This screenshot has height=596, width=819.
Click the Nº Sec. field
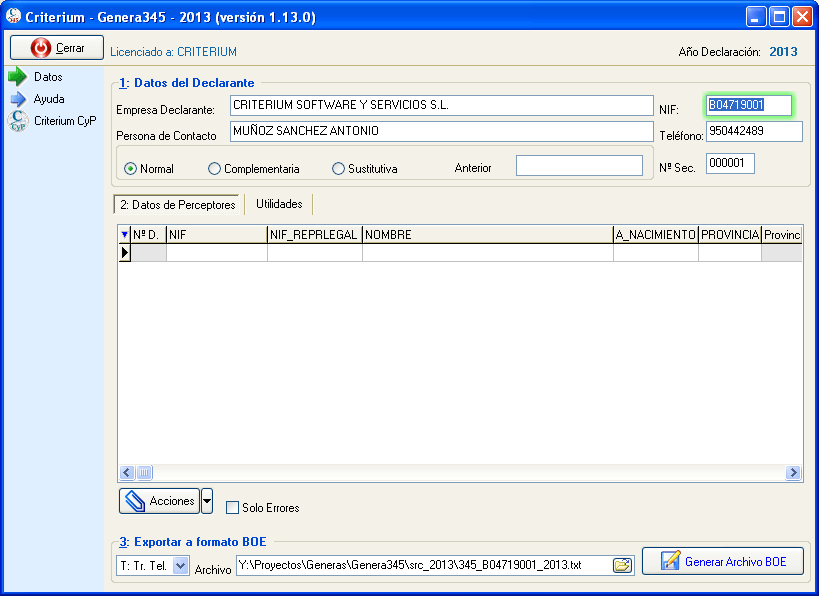click(x=730, y=163)
